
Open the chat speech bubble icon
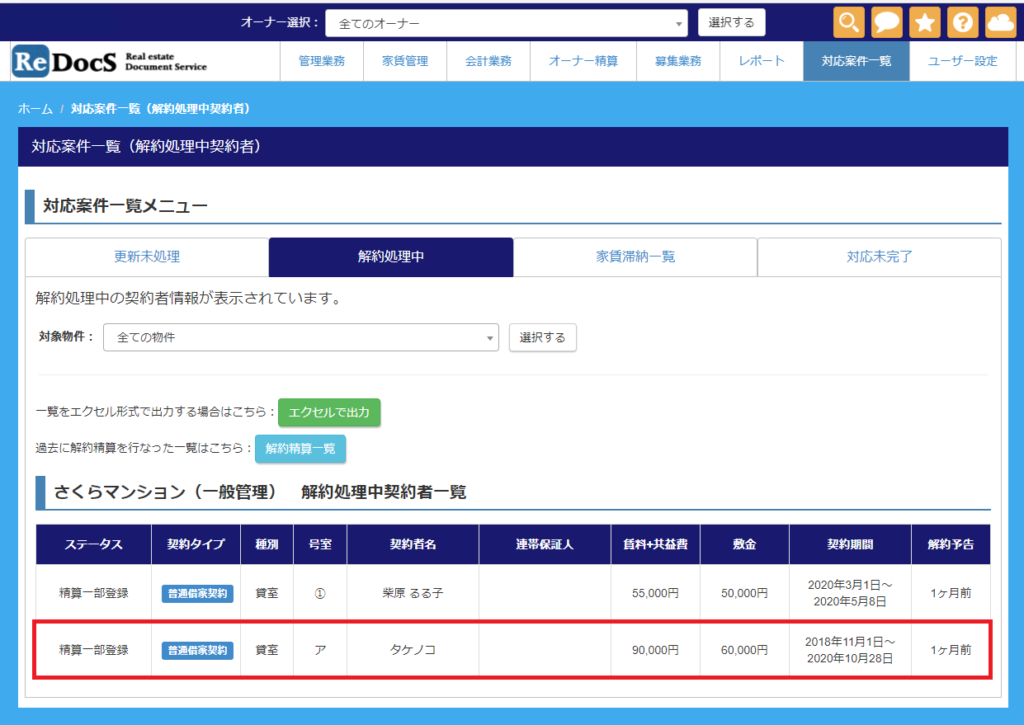[887, 22]
